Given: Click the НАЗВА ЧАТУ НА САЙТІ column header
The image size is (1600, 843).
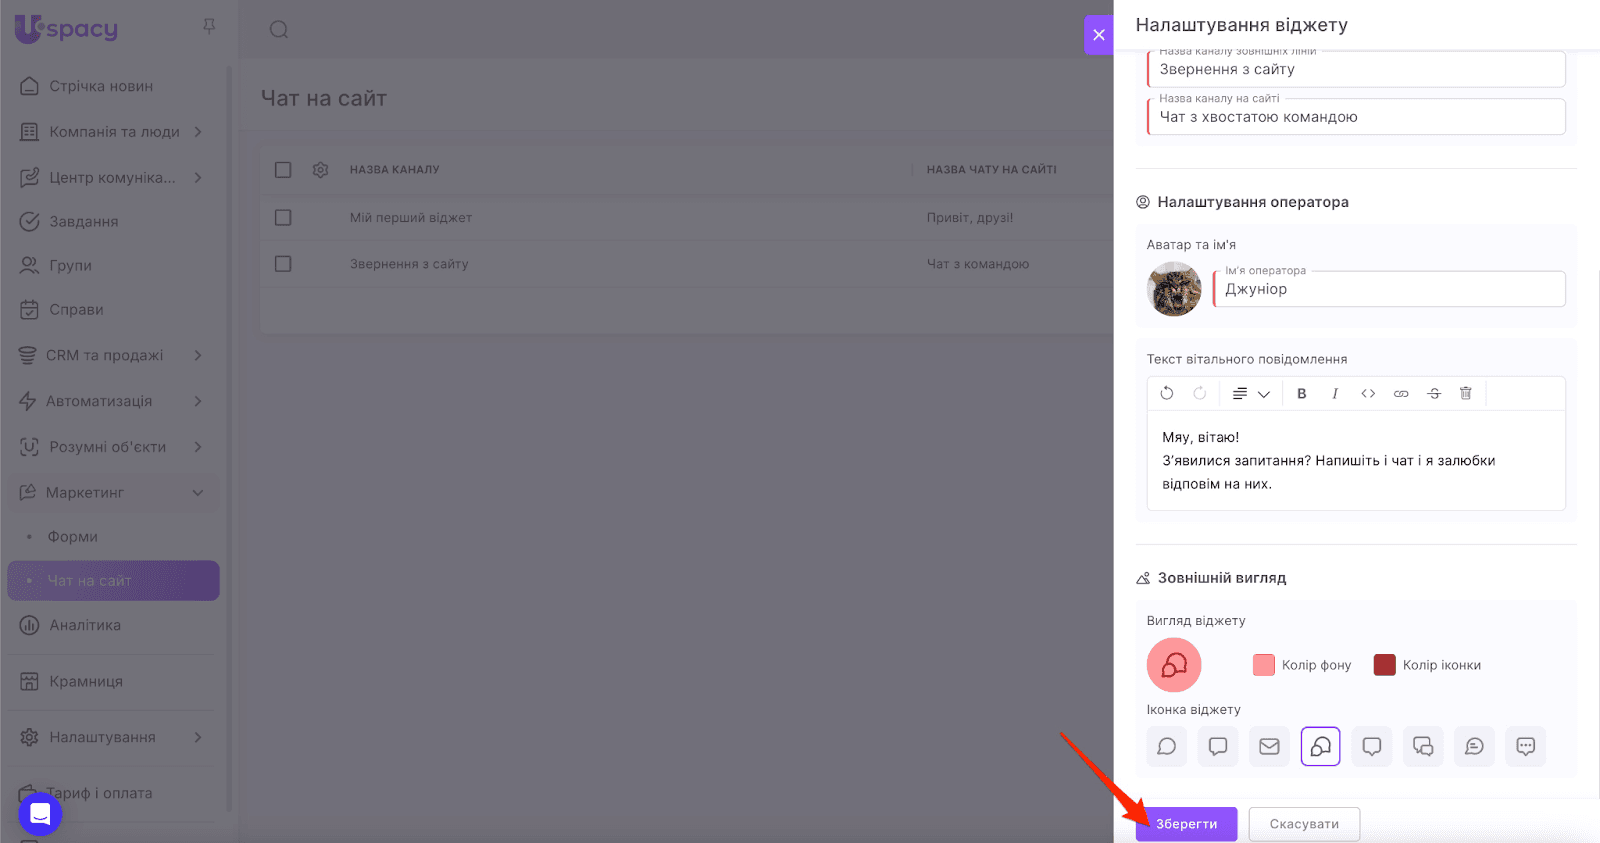Looking at the screenshot, I should 992,170.
